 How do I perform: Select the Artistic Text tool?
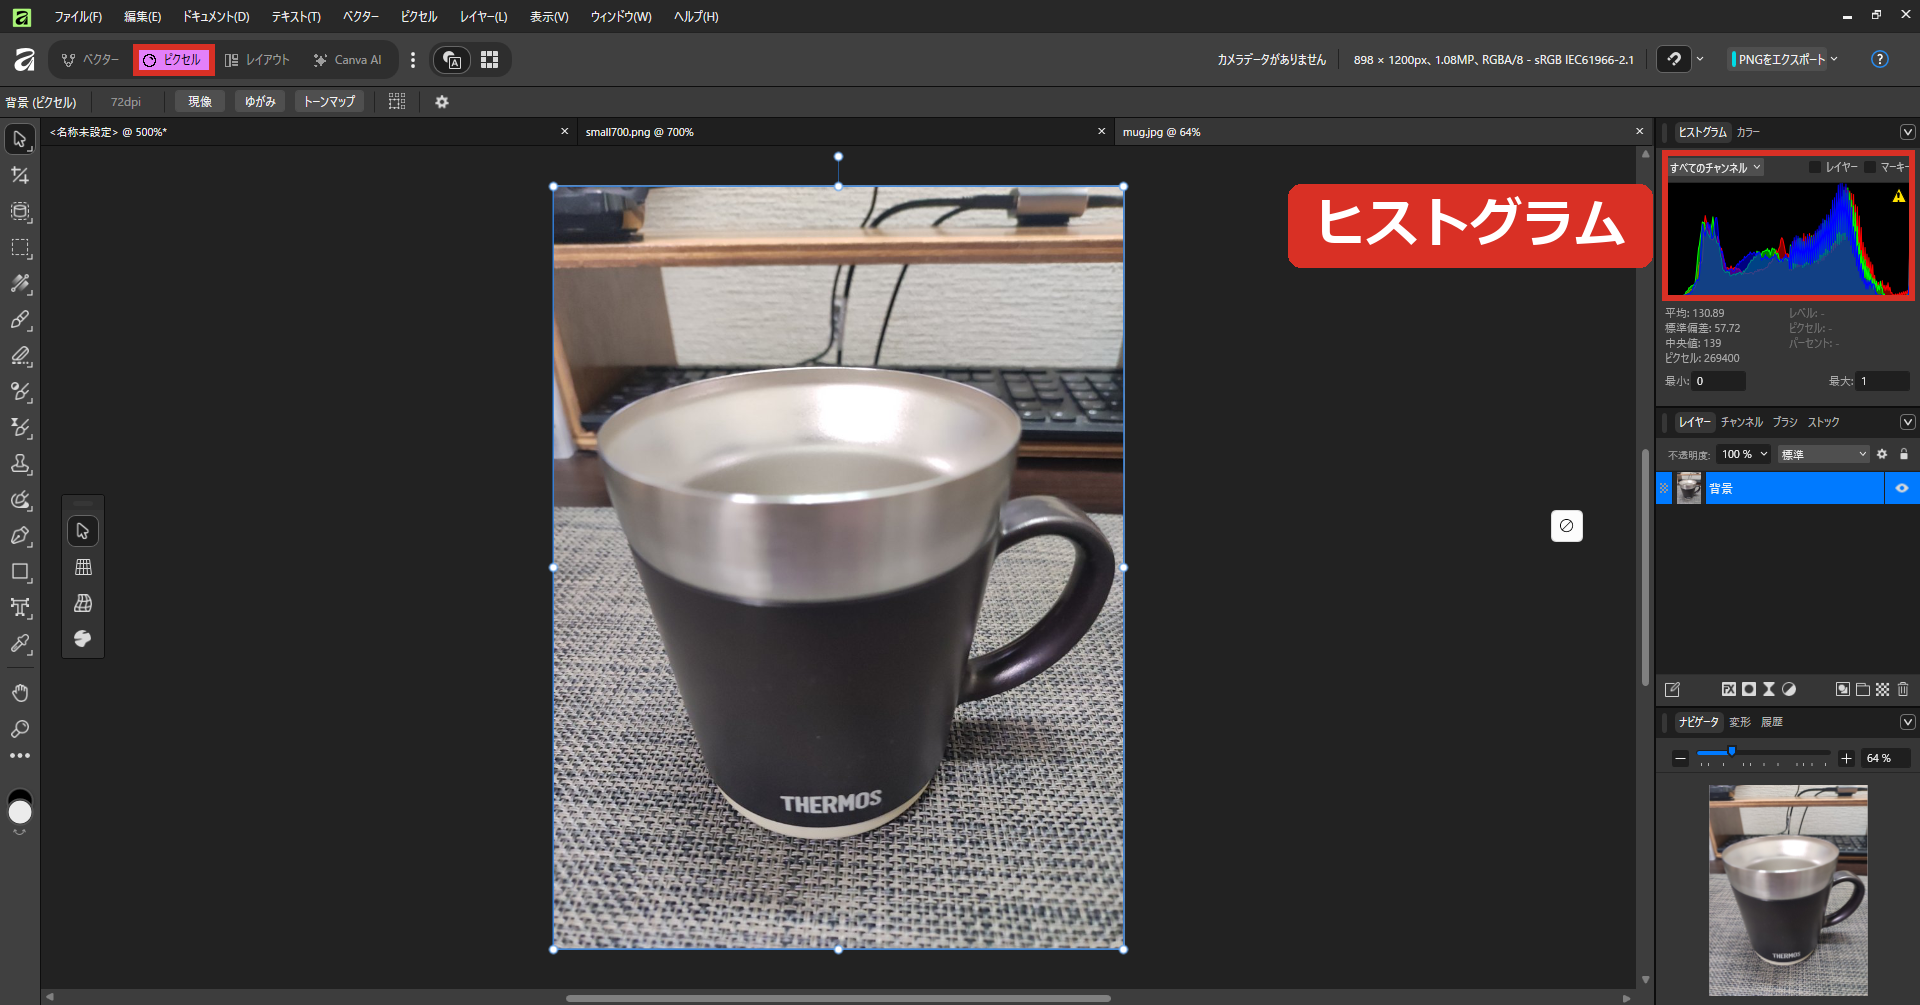pos(20,608)
